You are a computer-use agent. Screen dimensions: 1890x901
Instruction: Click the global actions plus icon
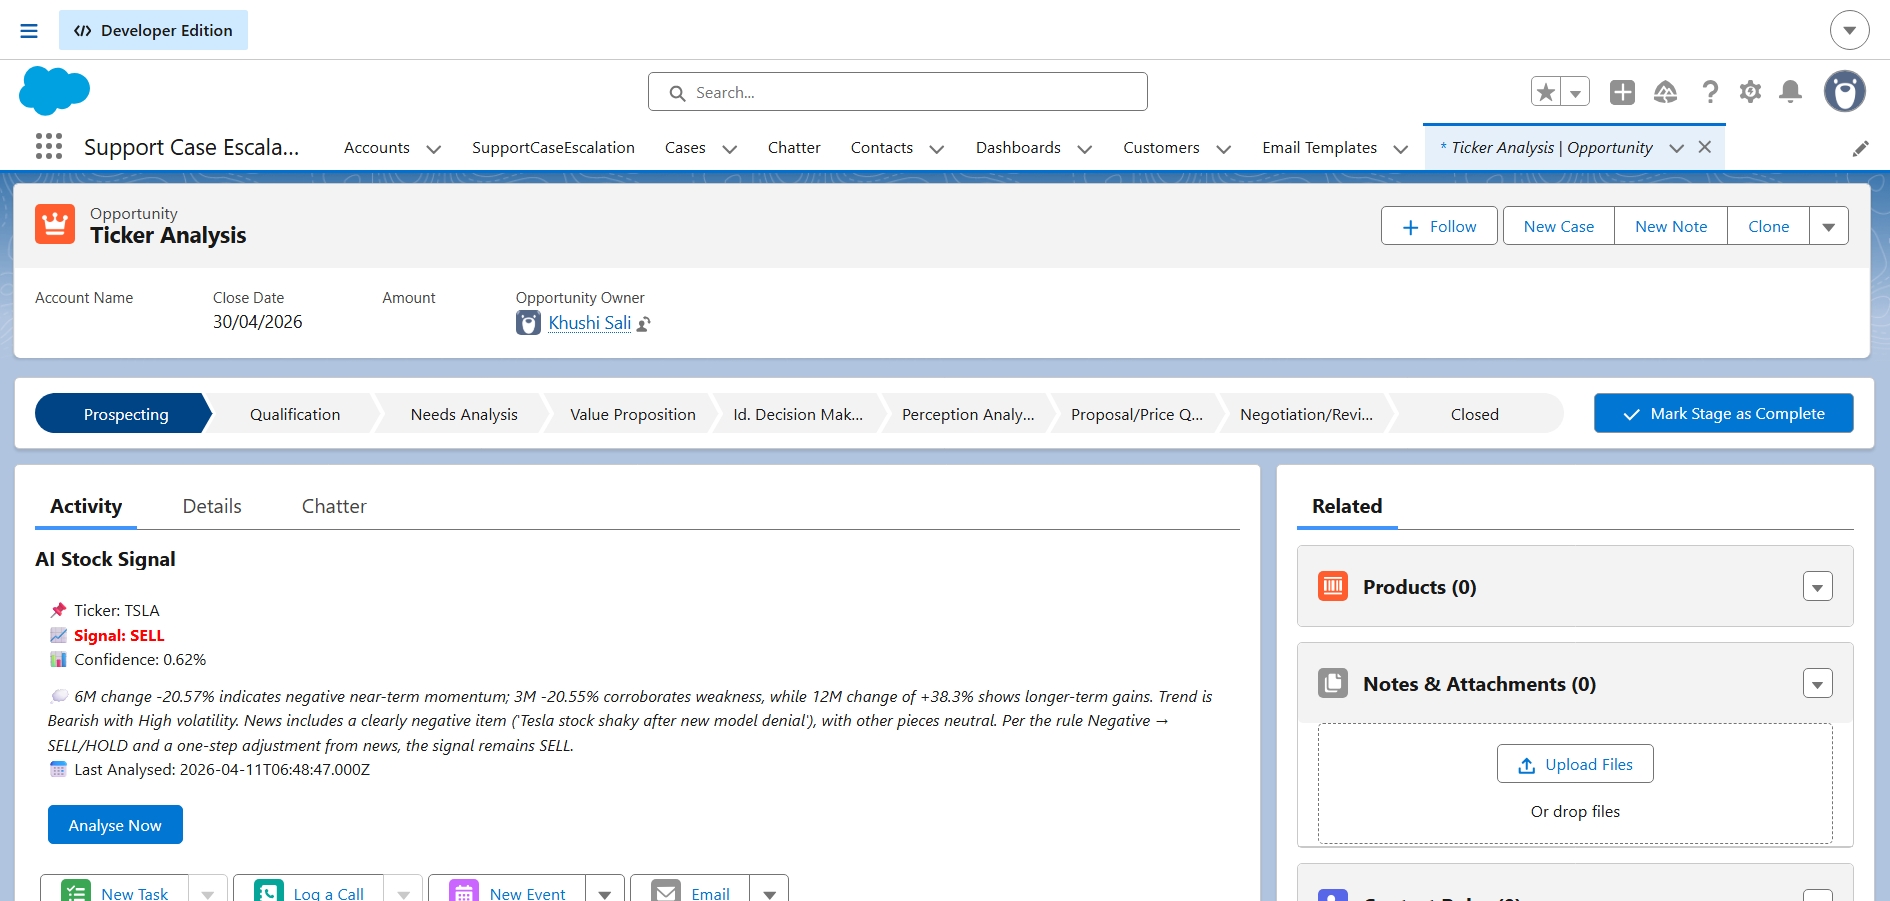(x=1622, y=92)
